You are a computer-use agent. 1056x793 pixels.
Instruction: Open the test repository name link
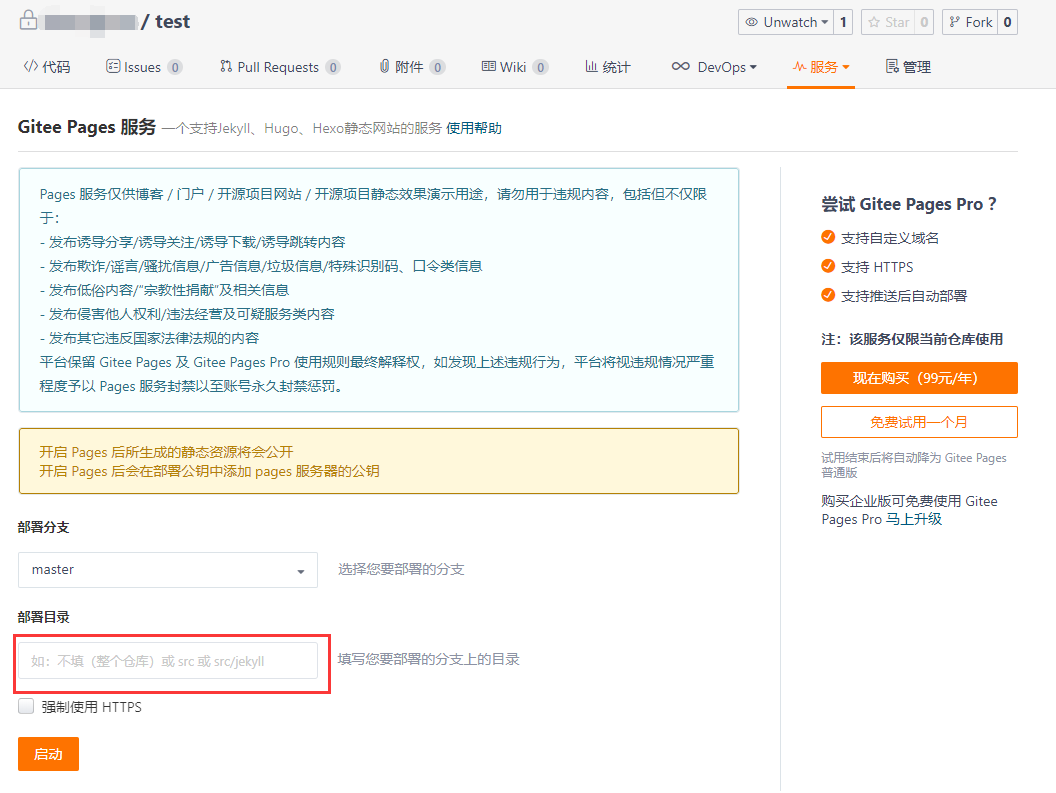173,22
